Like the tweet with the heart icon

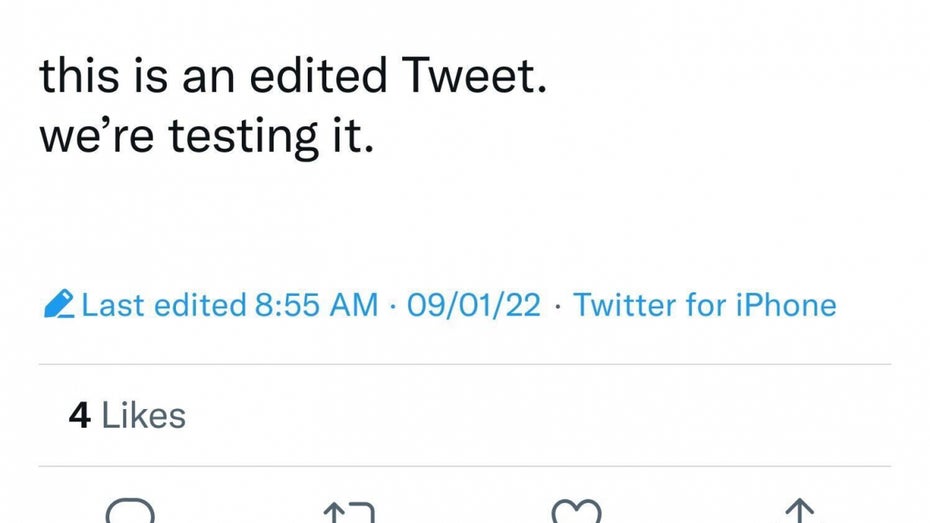tap(576, 513)
